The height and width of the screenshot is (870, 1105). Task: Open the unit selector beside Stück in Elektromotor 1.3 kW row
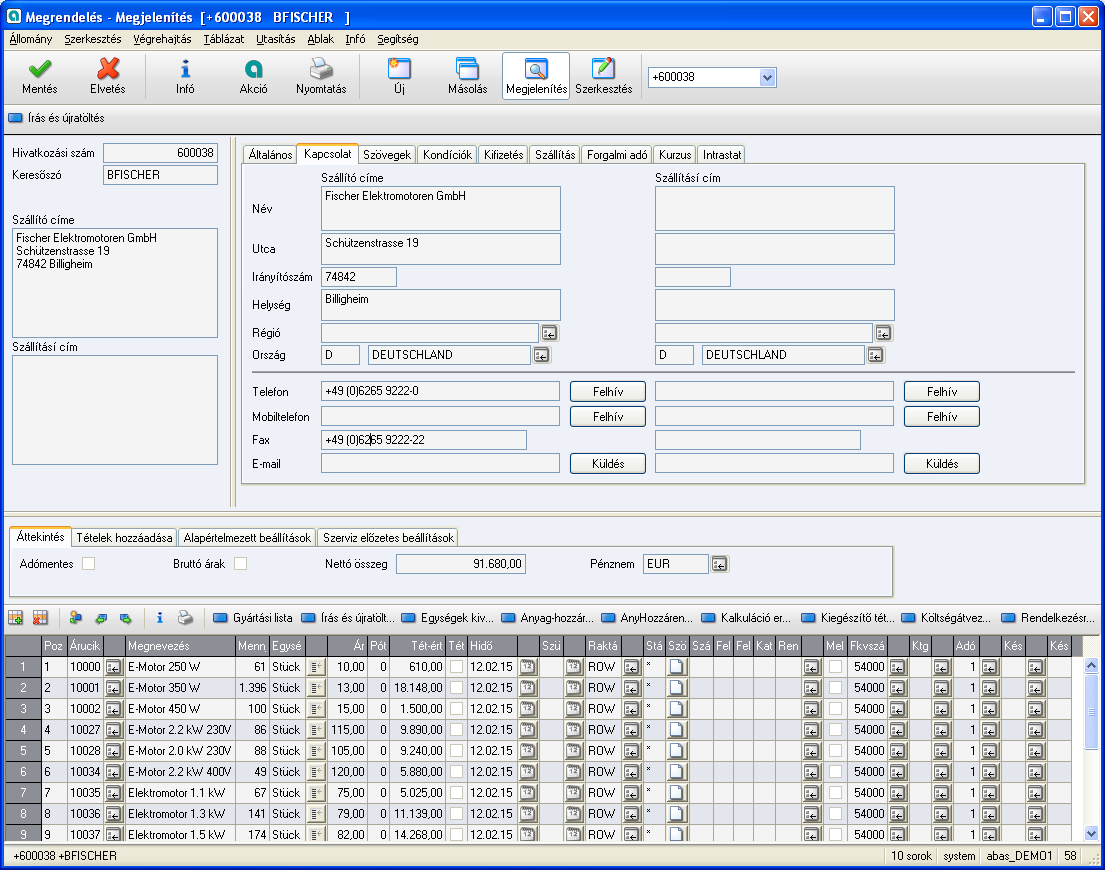coord(316,814)
